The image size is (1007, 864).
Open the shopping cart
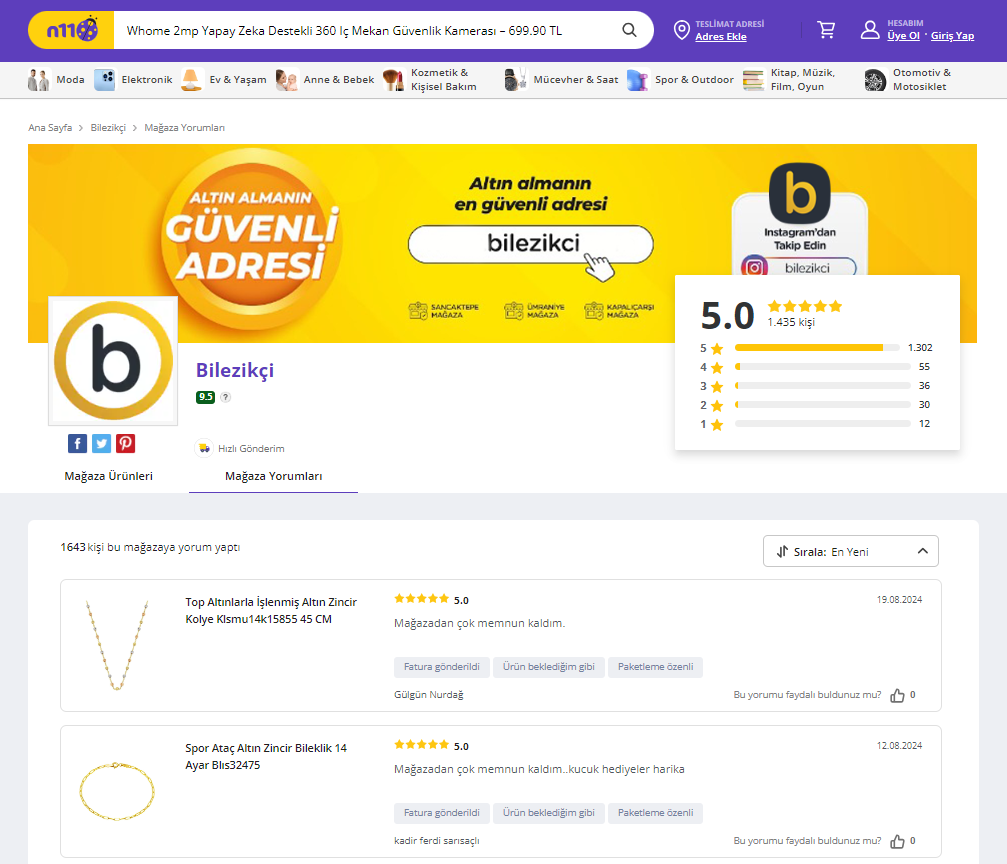tap(826, 30)
